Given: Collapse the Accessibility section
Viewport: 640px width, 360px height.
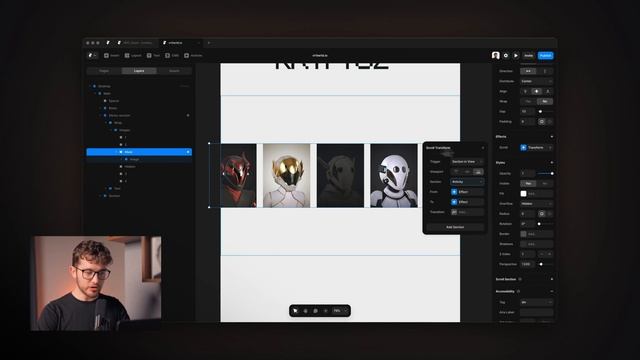Looking at the screenshot, I should tap(552, 291).
